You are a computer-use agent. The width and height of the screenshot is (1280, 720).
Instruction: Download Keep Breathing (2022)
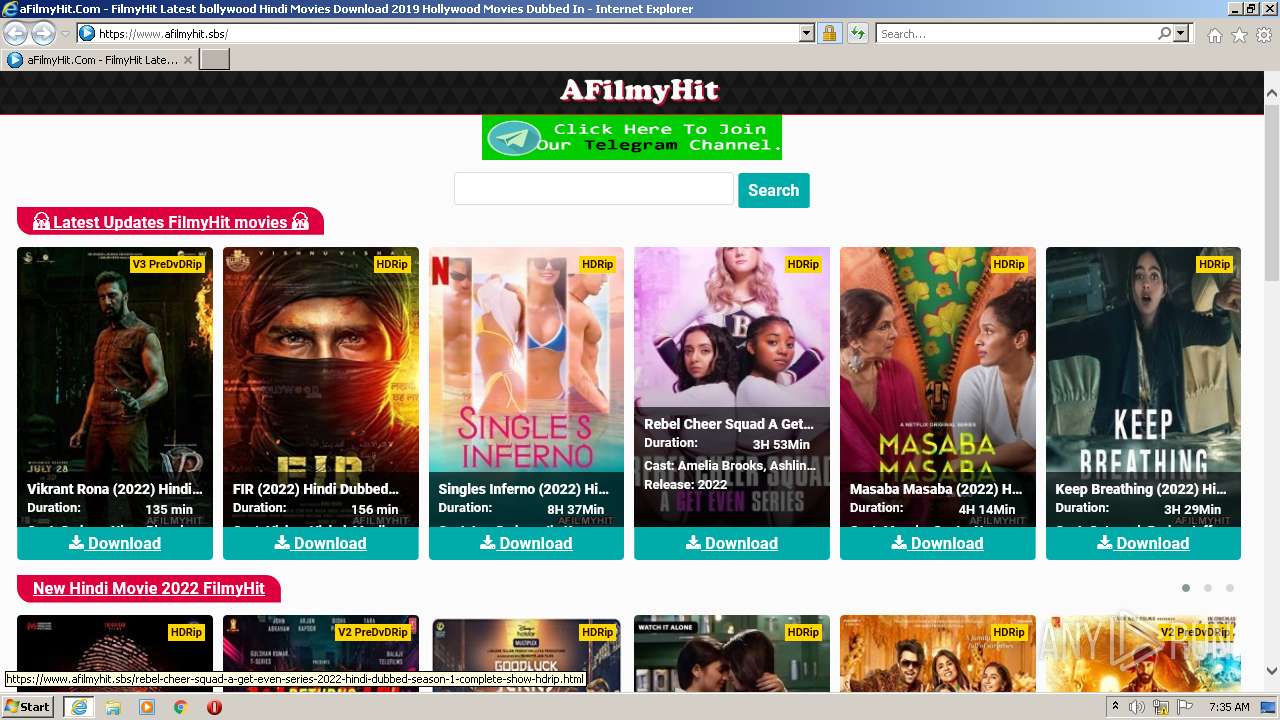[1143, 543]
